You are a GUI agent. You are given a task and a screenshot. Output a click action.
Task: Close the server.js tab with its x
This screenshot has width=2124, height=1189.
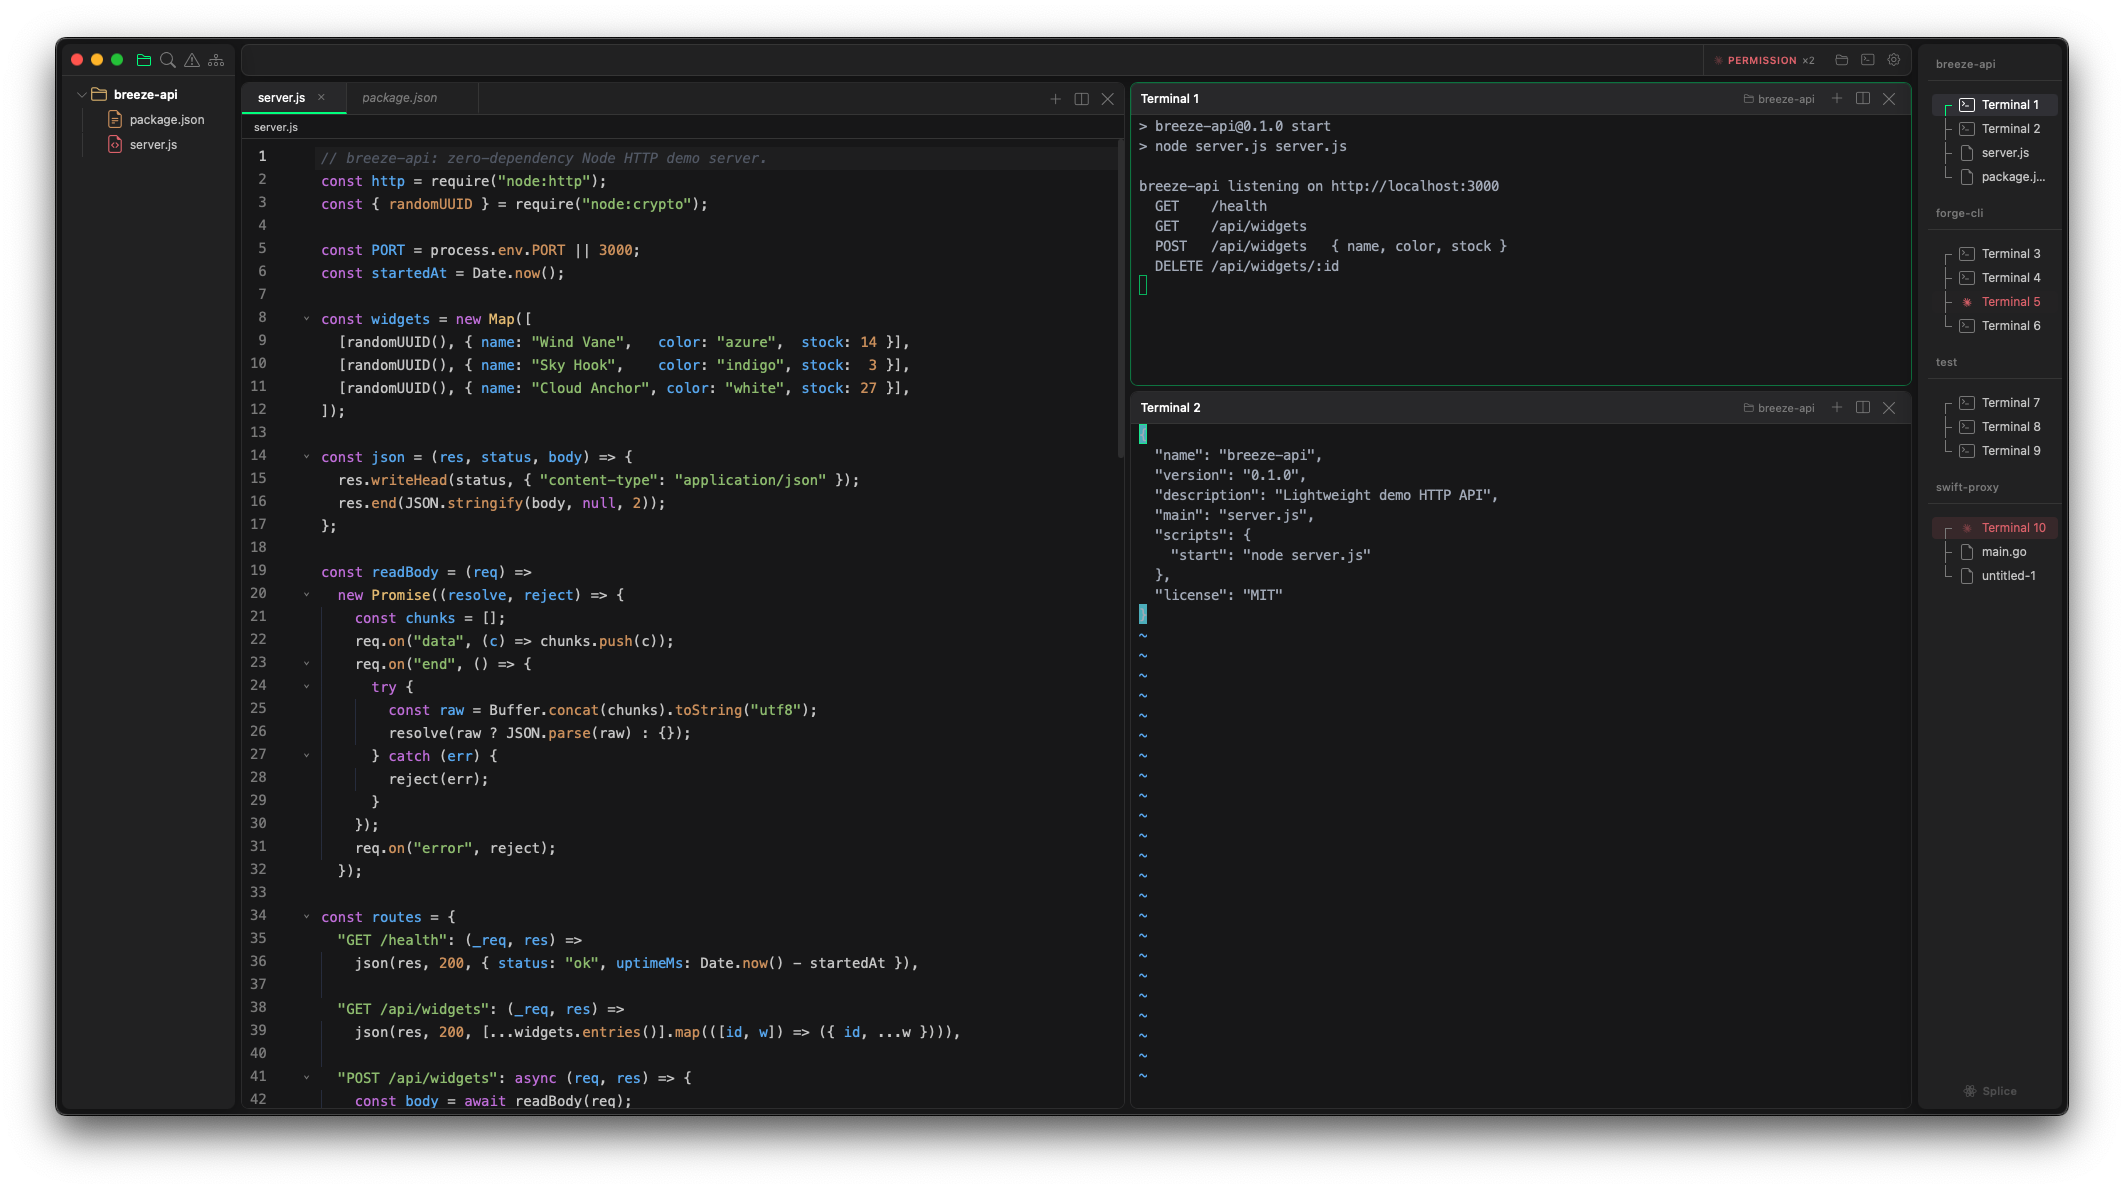click(x=321, y=97)
